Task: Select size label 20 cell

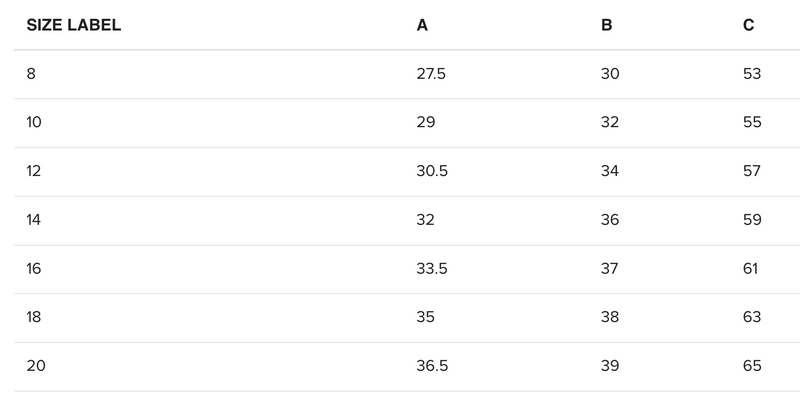Action: click(36, 366)
